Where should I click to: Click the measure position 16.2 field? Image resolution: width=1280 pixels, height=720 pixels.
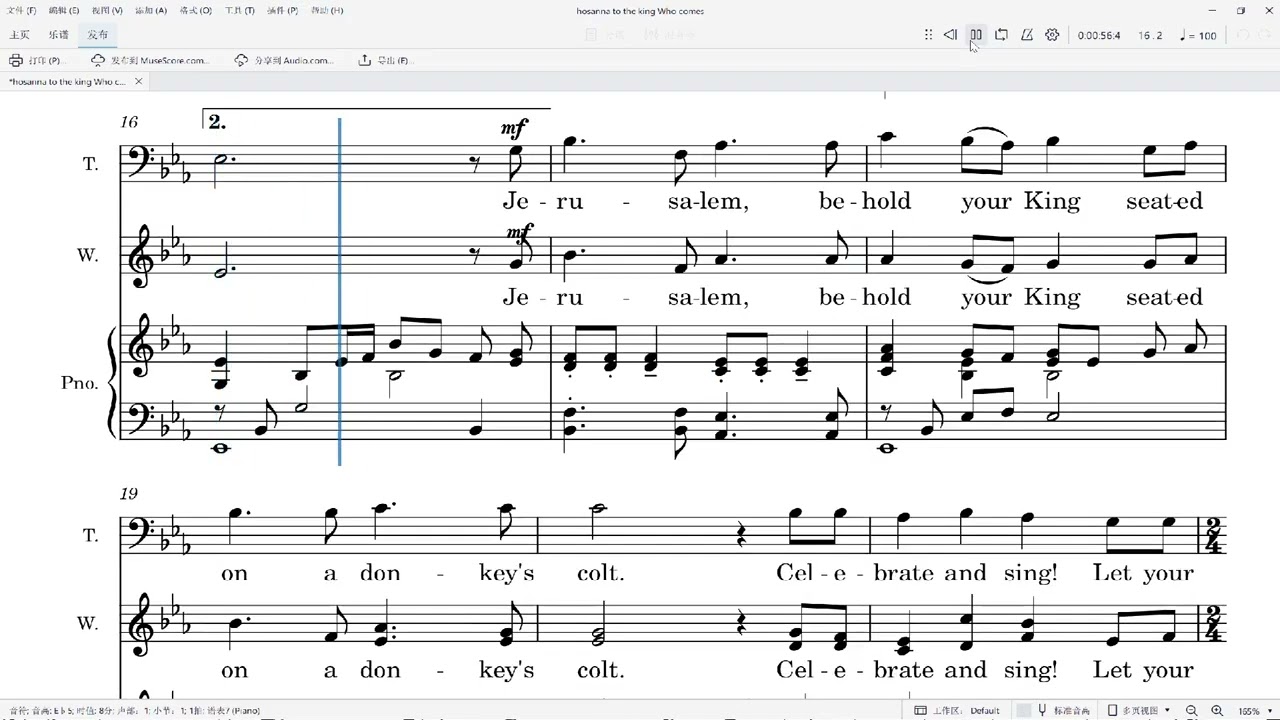[1151, 36]
